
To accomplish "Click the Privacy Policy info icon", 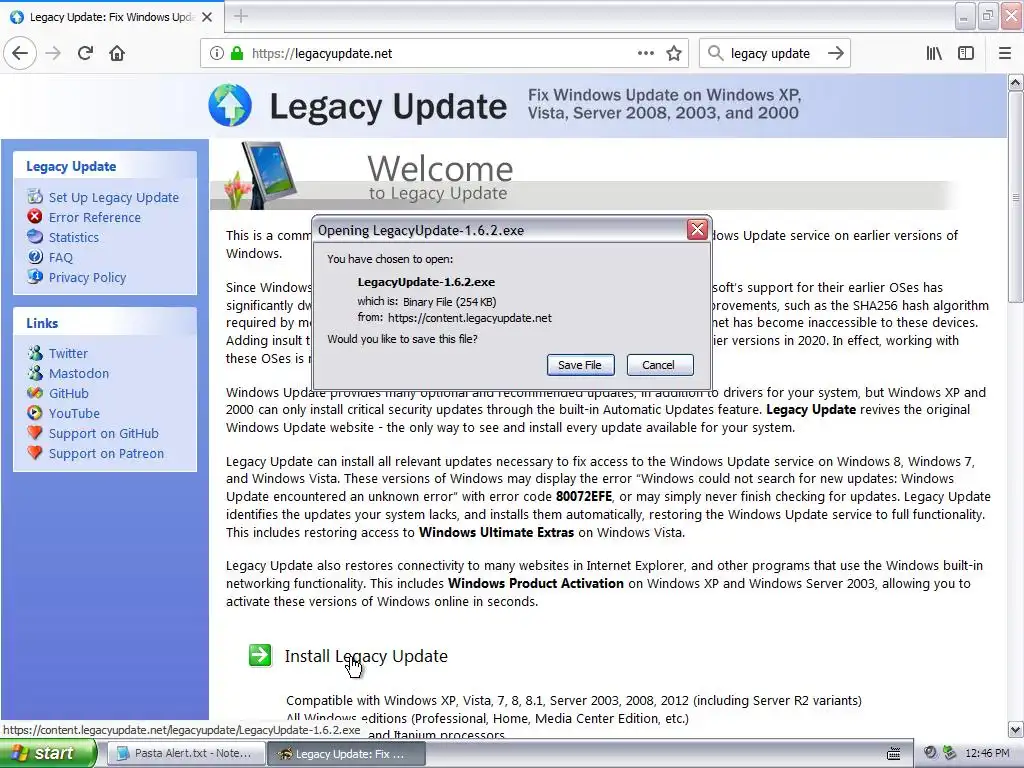I will [35, 276].
